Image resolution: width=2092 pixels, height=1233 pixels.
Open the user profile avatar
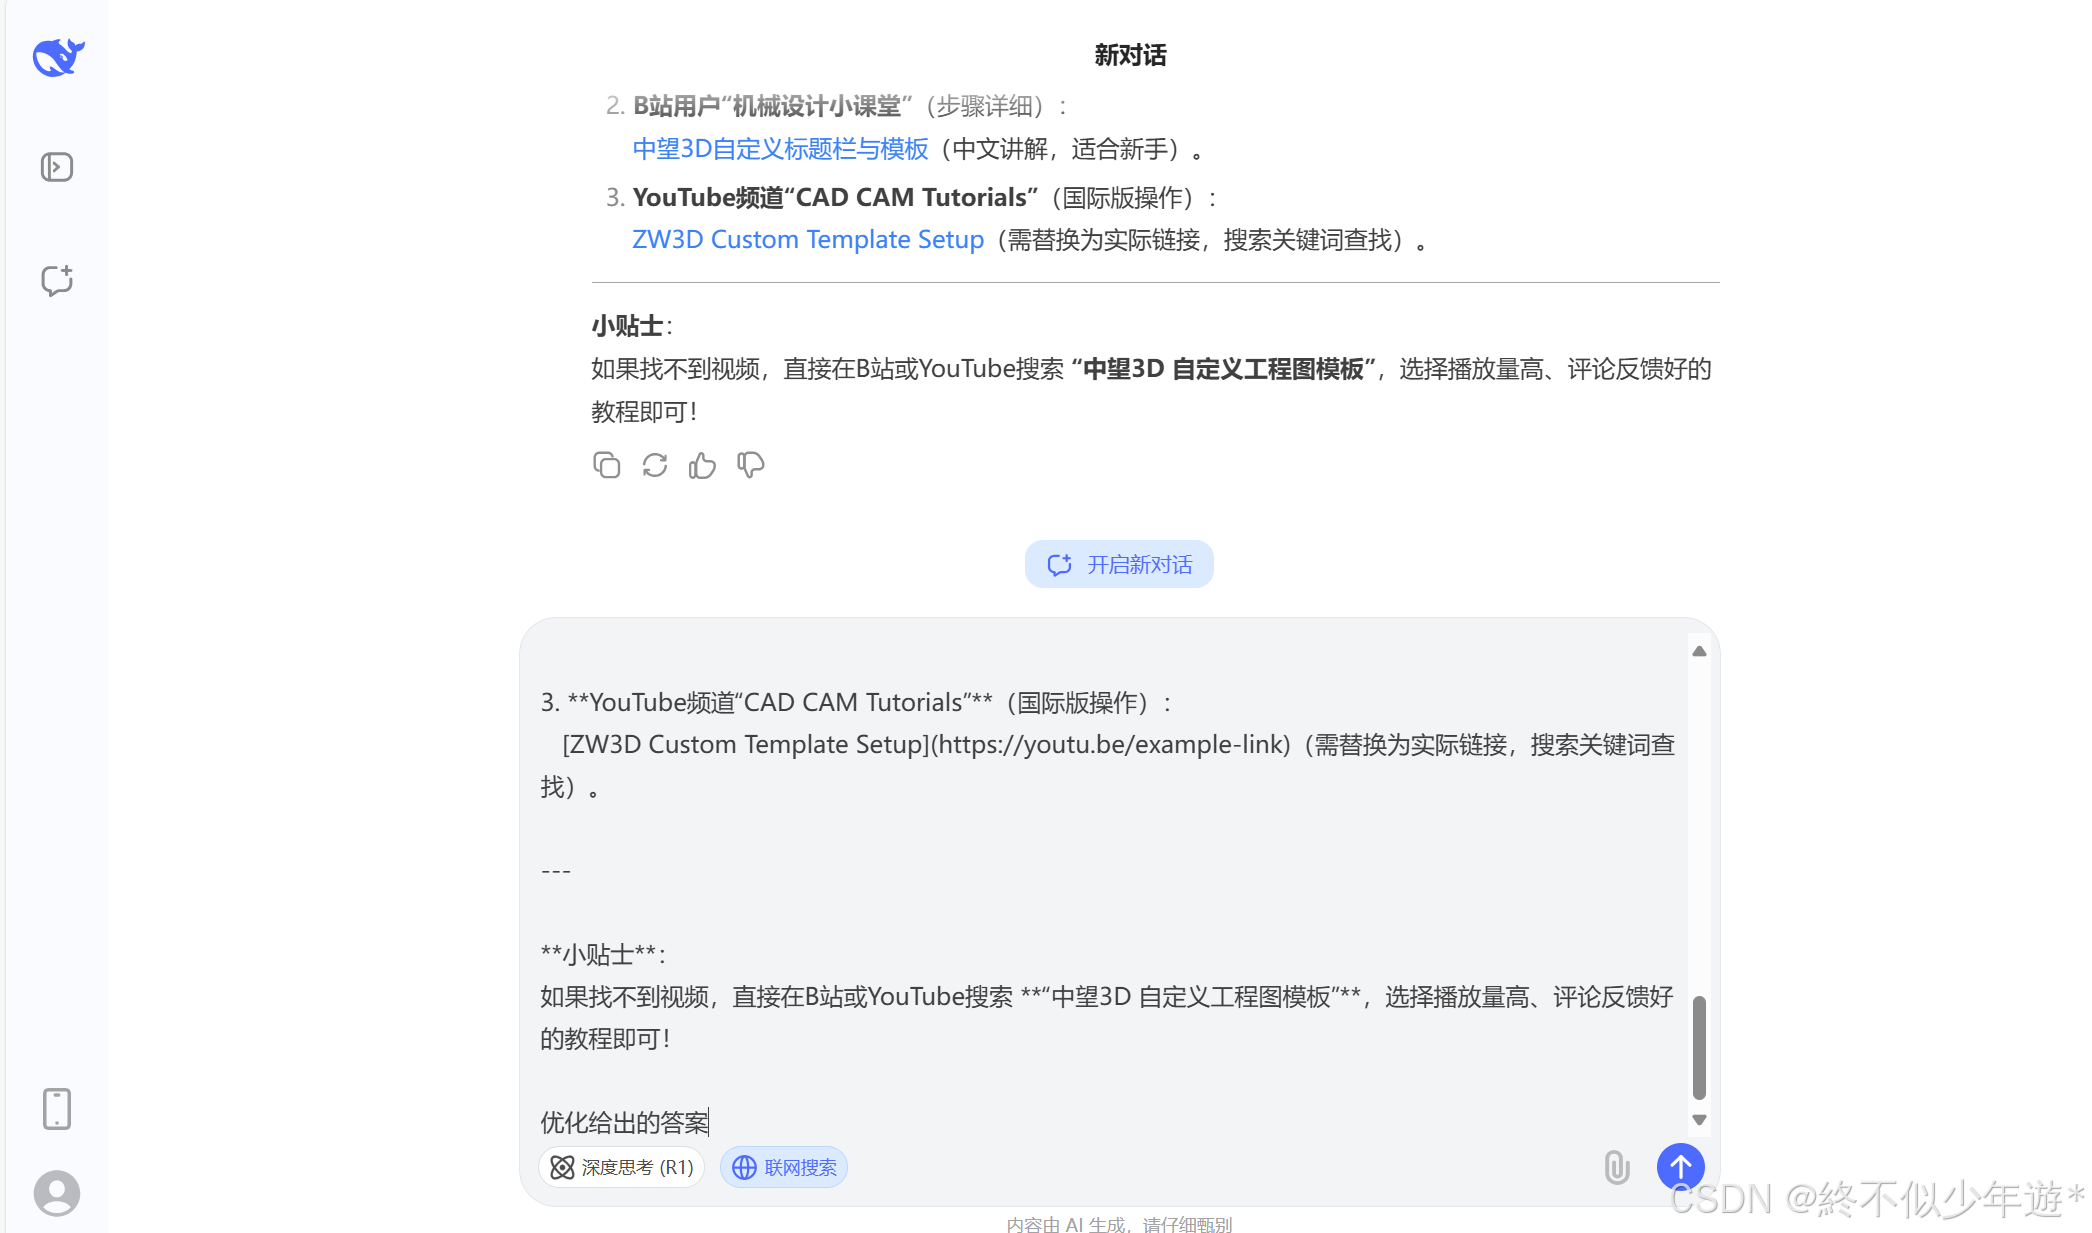click(57, 1193)
